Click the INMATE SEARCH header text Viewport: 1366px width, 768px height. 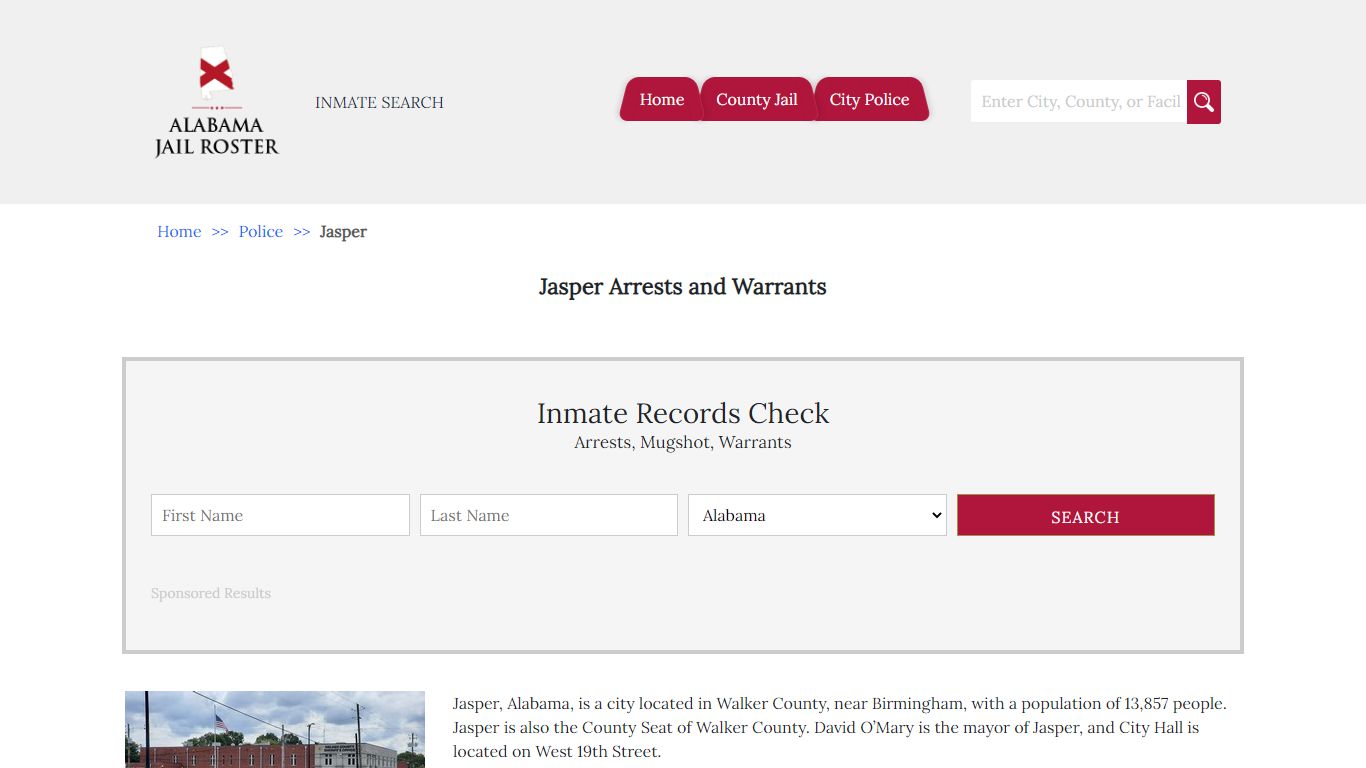click(x=379, y=102)
